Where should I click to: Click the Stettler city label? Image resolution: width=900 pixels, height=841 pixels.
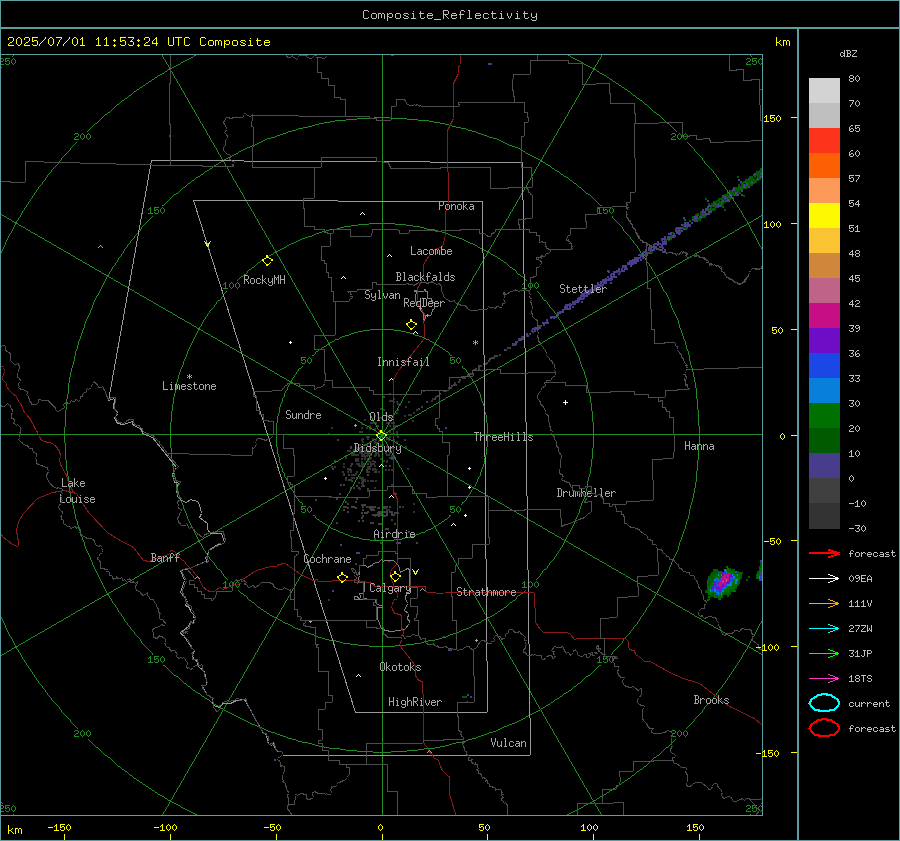[x=583, y=289]
